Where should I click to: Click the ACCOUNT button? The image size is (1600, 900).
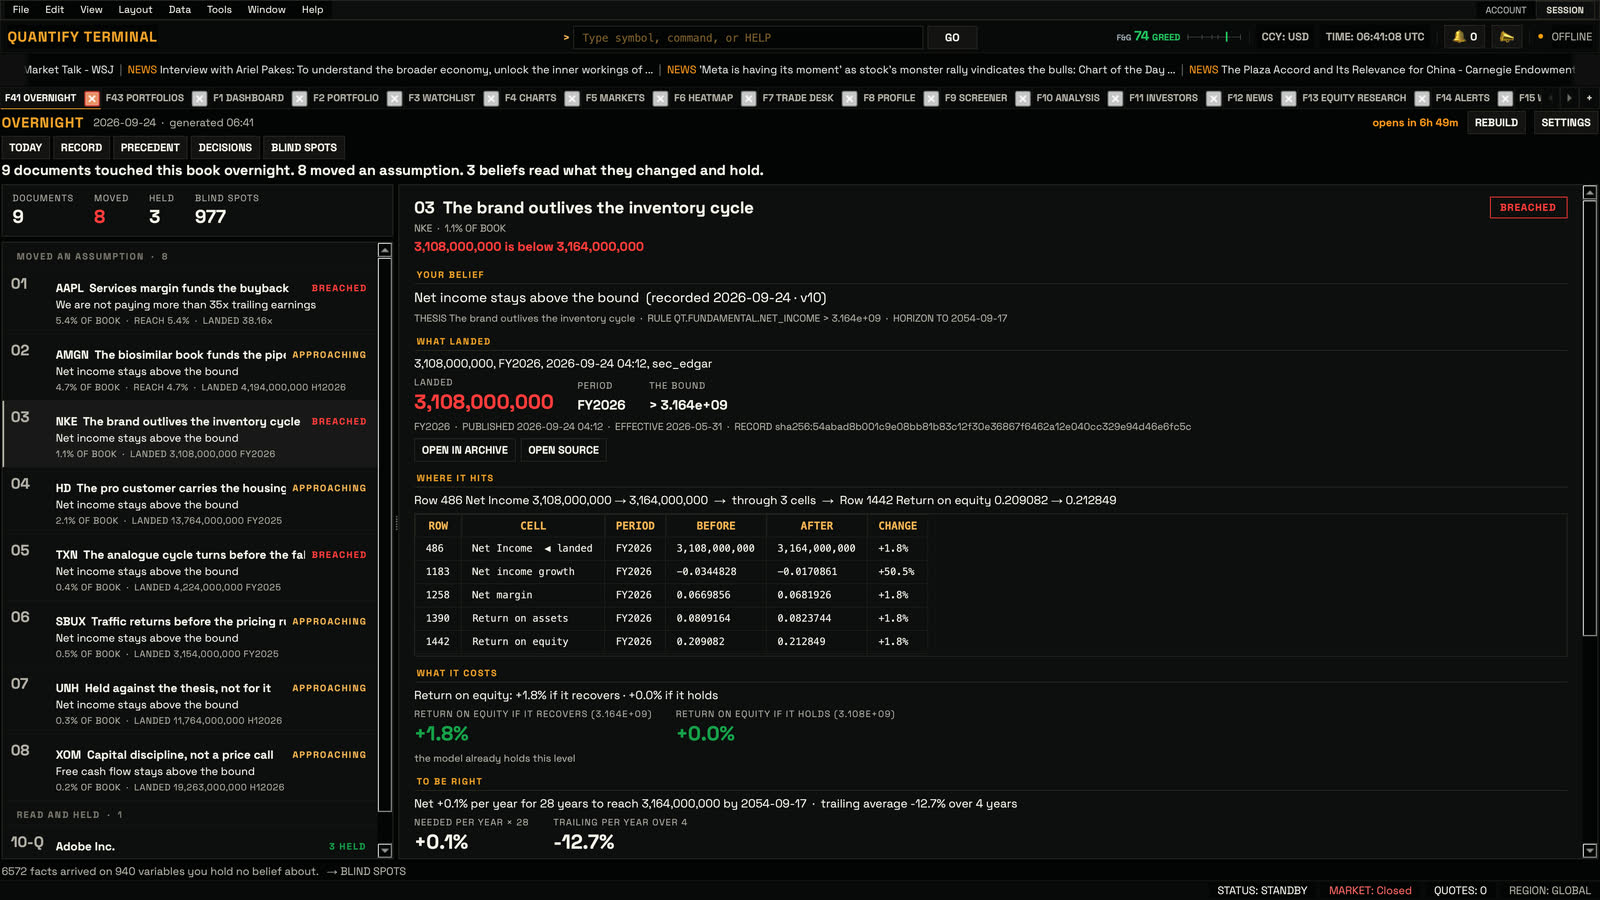pos(1505,10)
